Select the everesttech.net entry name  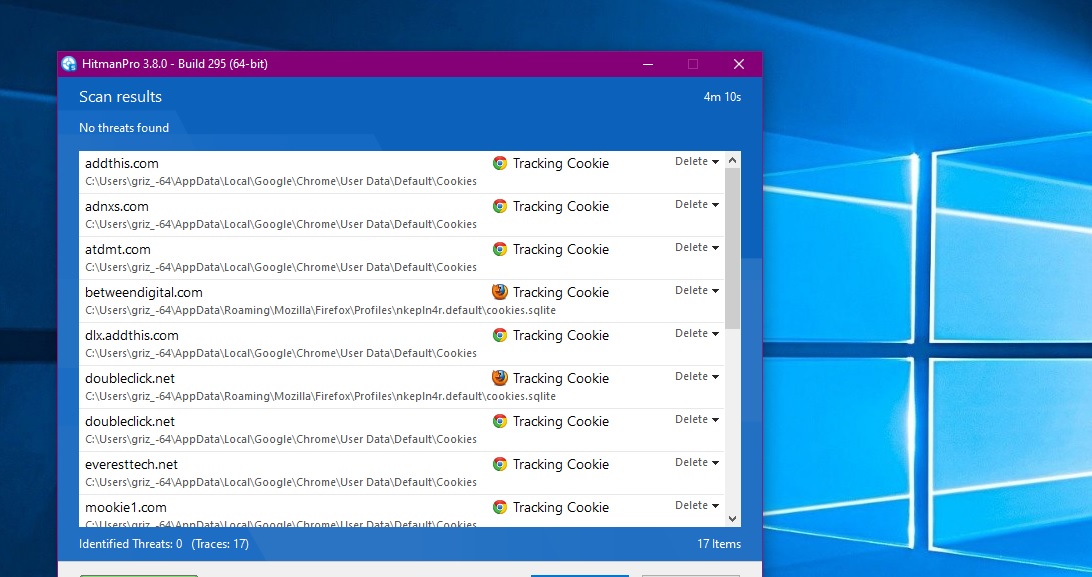[132, 464]
